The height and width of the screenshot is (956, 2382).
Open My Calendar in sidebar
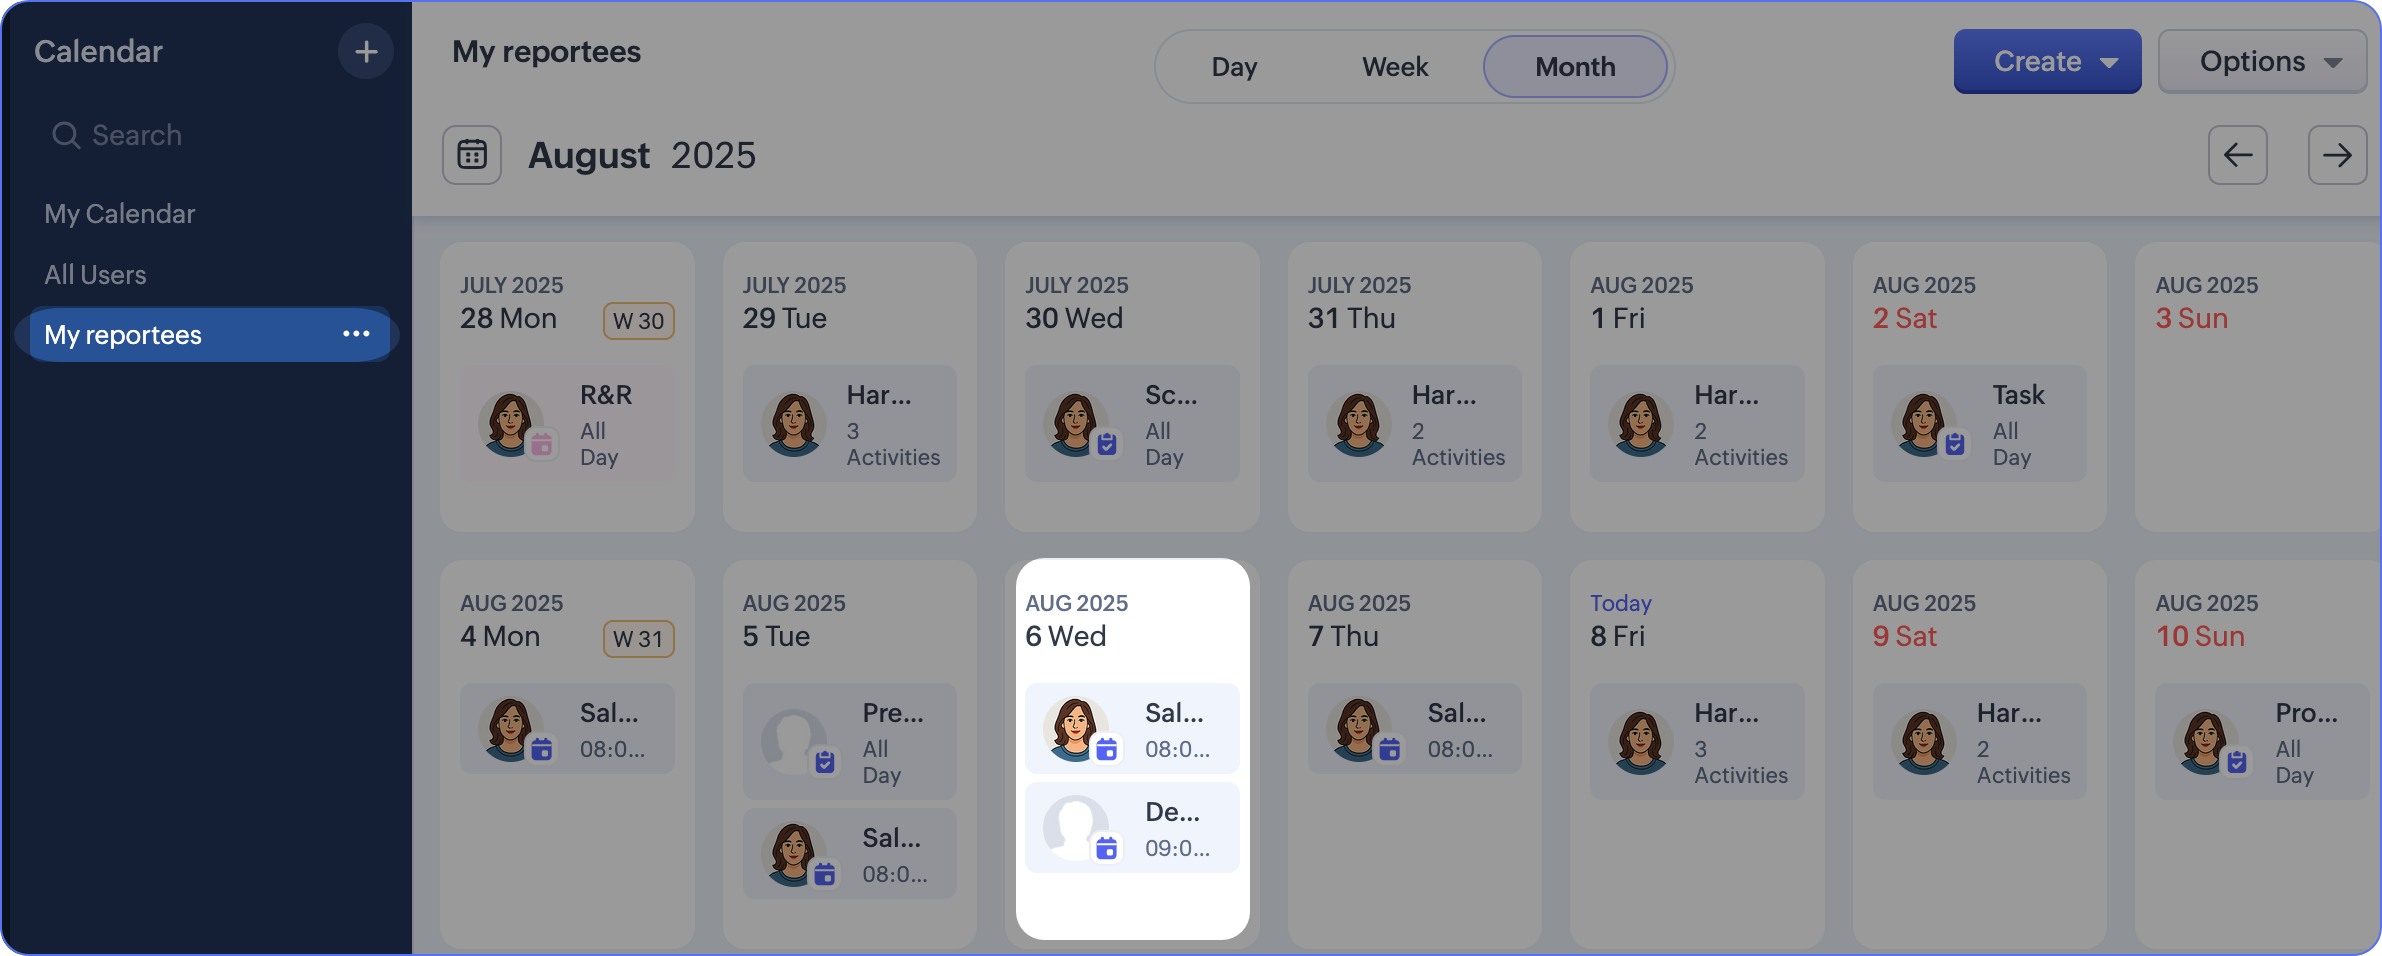pyautogui.click(x=120, y=214)
